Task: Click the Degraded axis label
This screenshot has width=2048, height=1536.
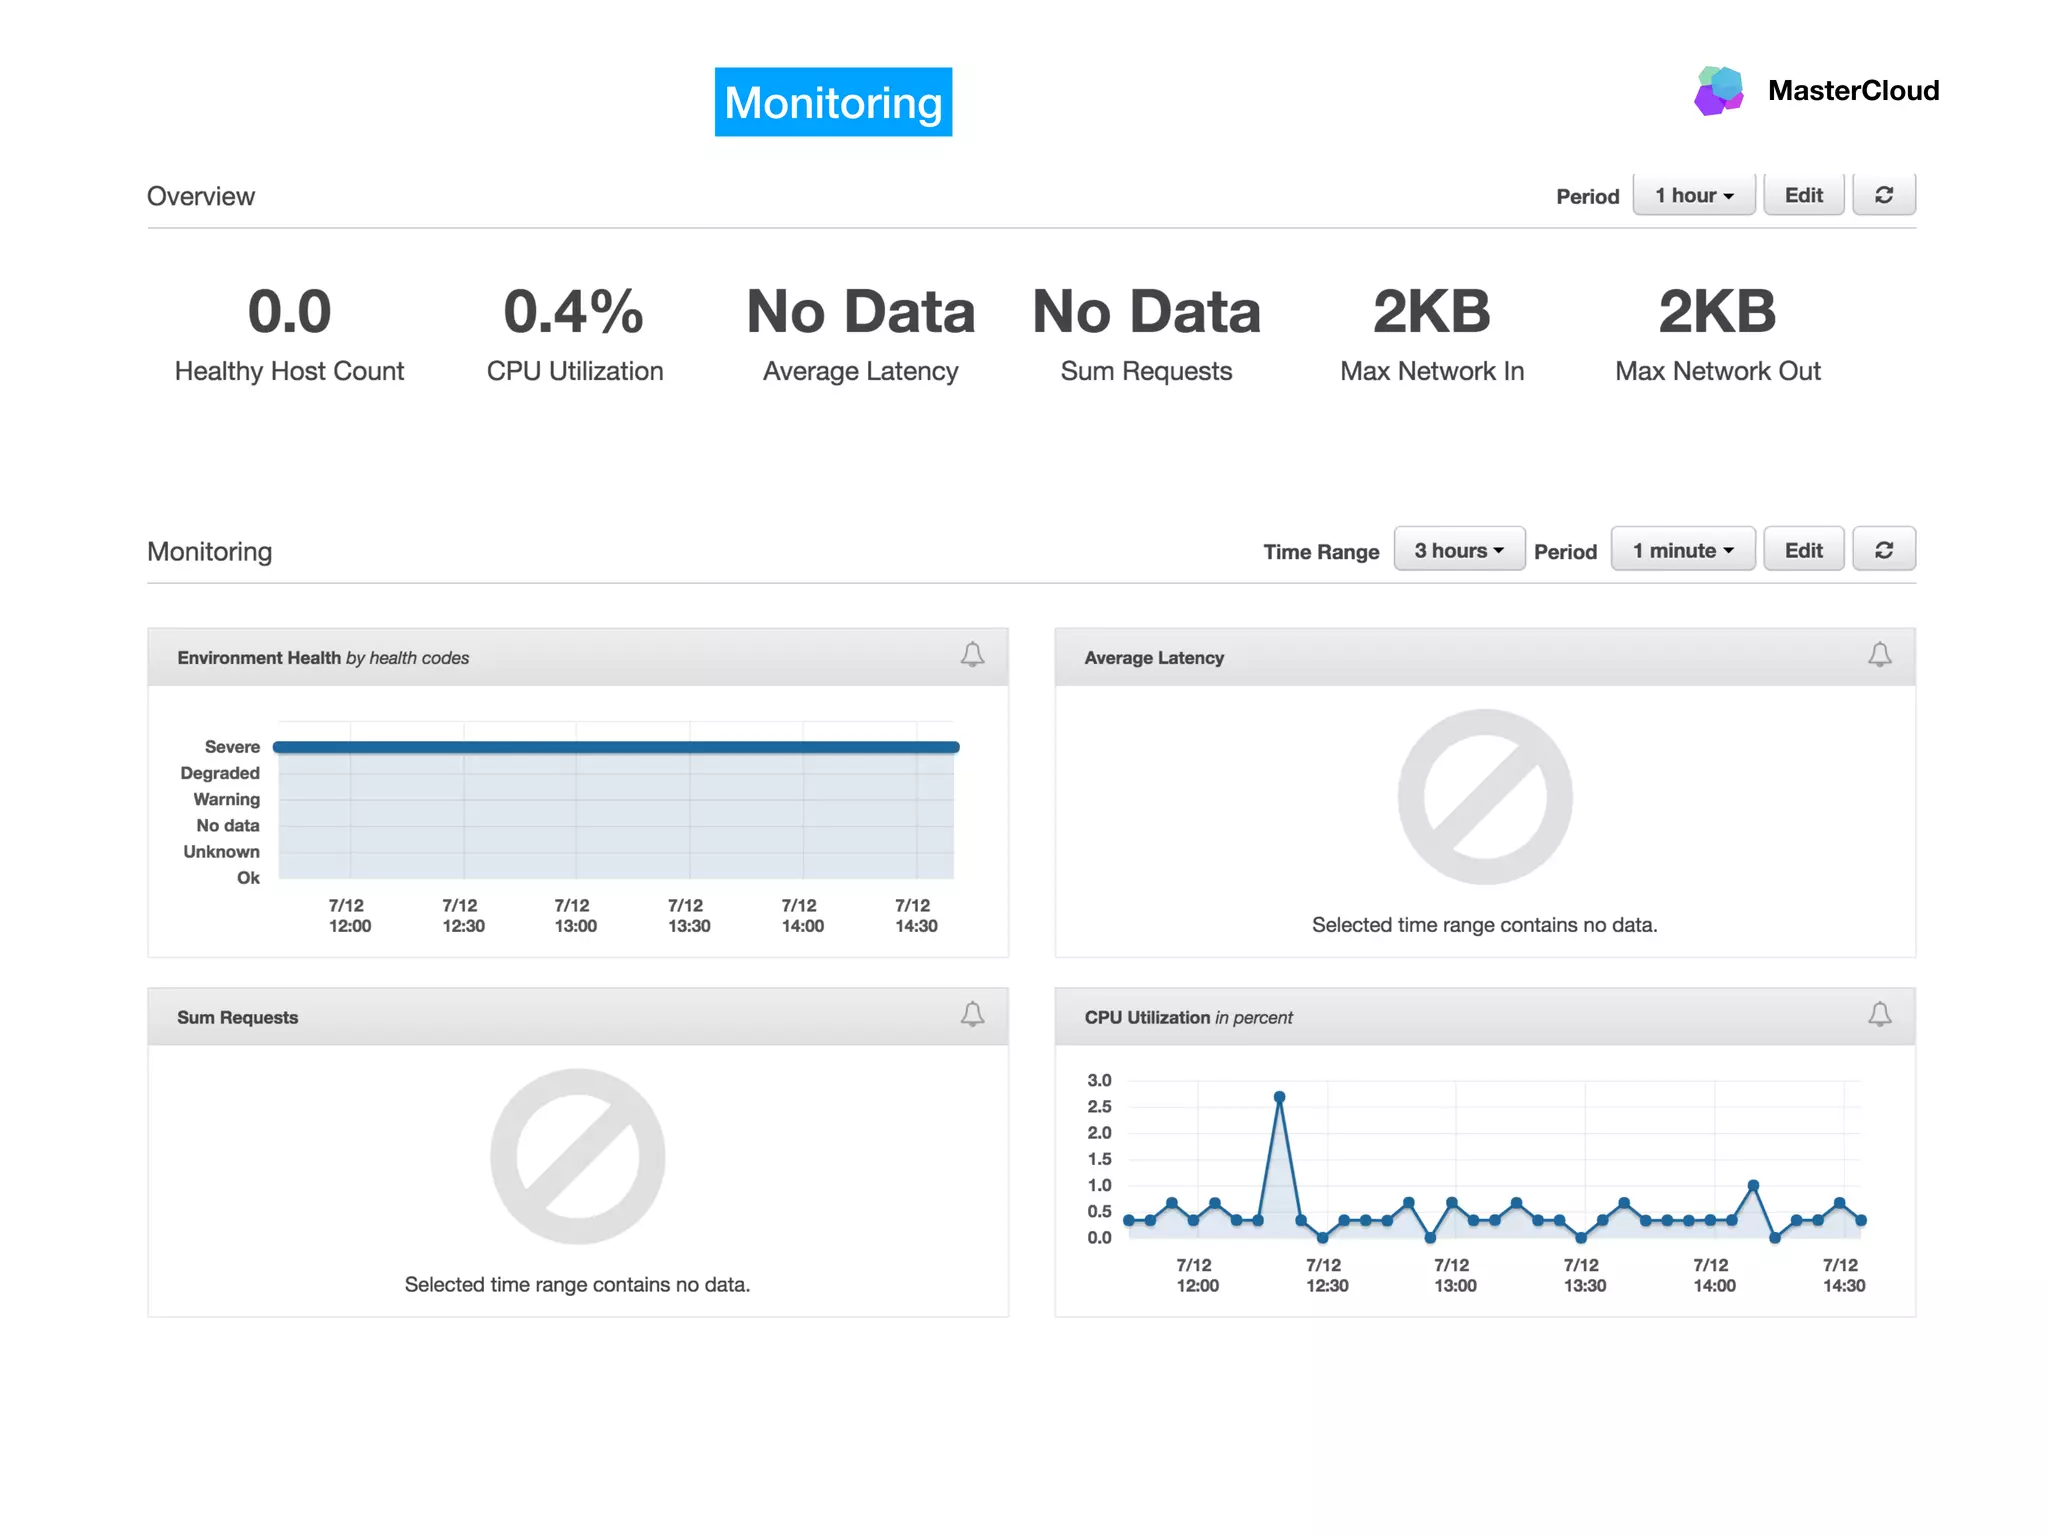Action: [x=220, y=773]
